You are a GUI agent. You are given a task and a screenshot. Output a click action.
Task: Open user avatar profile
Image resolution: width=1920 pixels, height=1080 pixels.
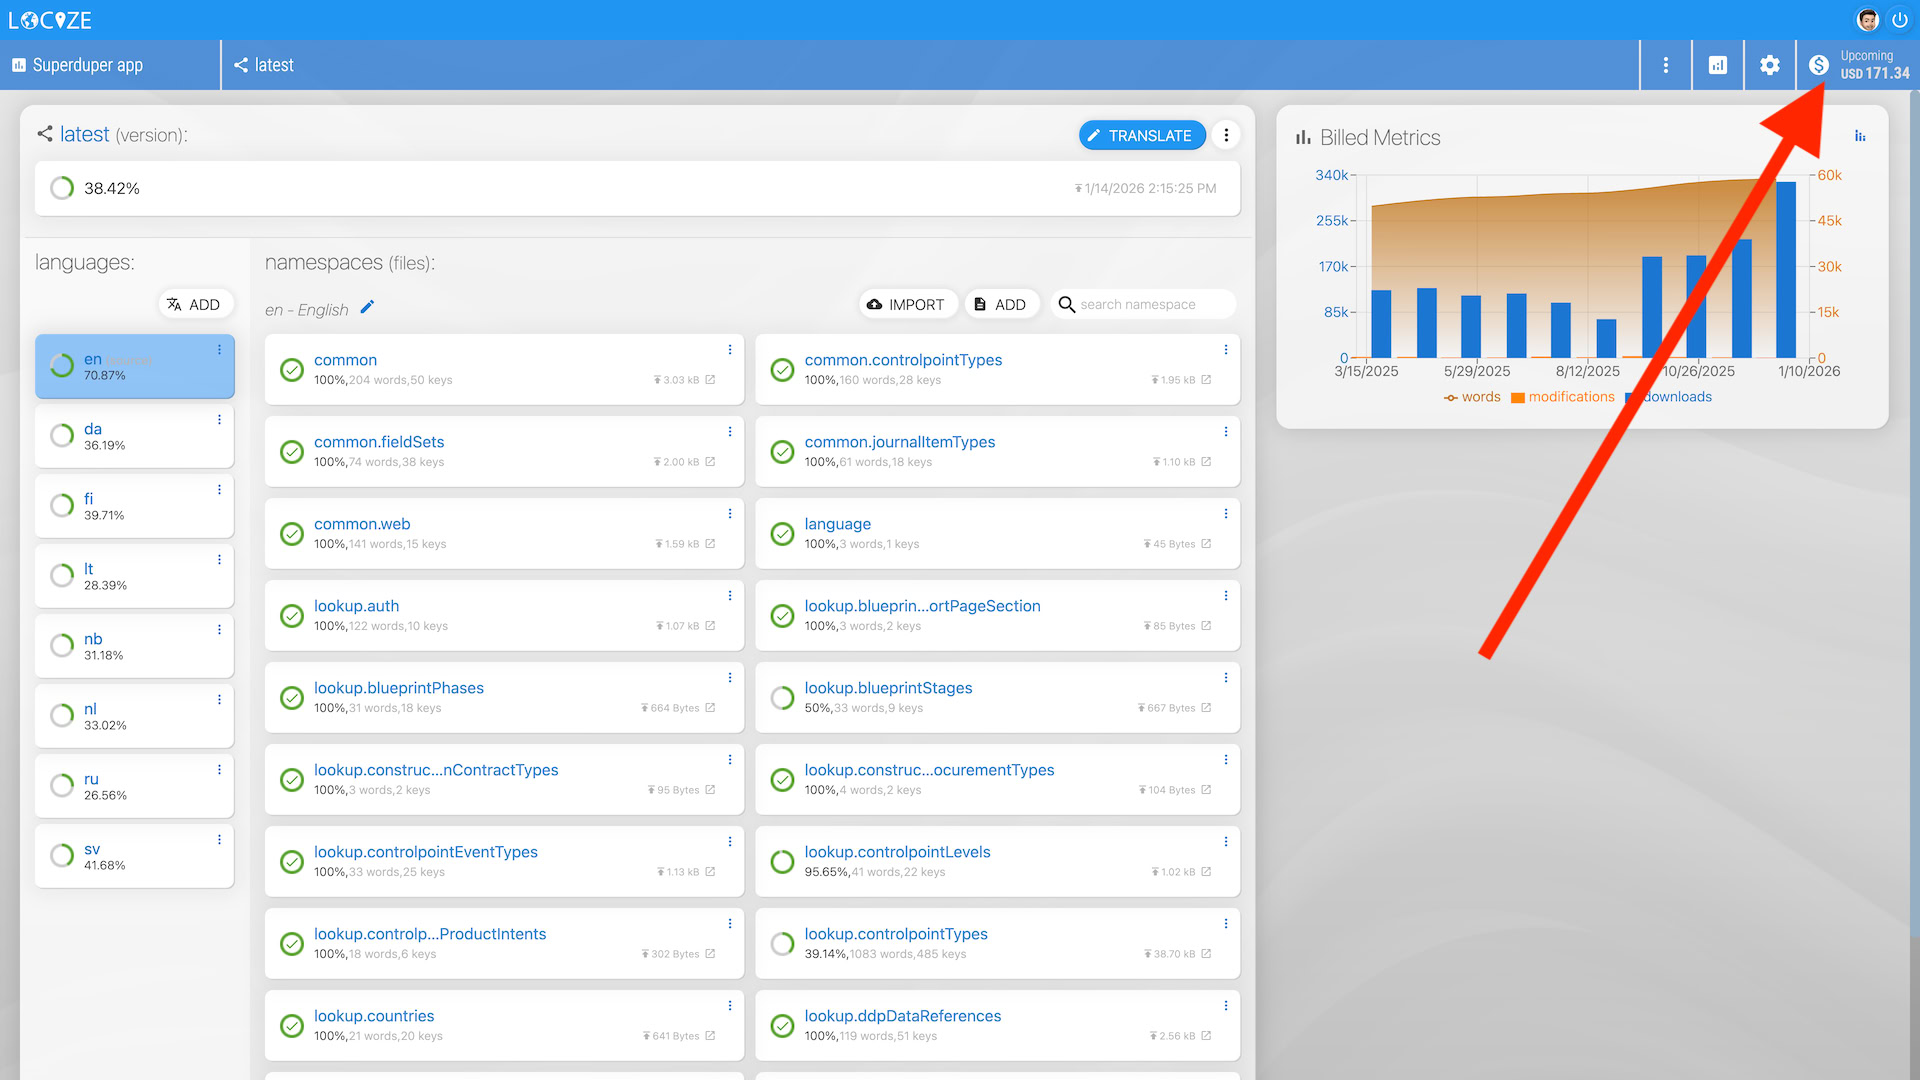1867,19
